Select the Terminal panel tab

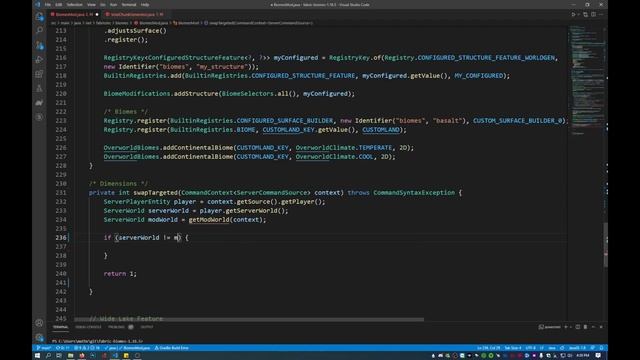click(x=60, y=327)
